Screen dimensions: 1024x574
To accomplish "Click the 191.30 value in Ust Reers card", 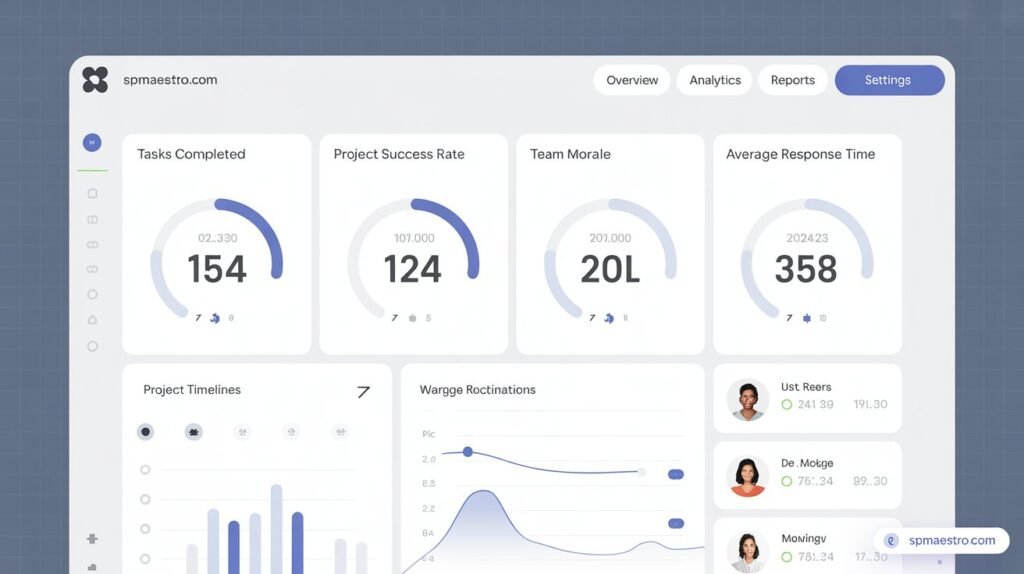I will pos(870,404).
